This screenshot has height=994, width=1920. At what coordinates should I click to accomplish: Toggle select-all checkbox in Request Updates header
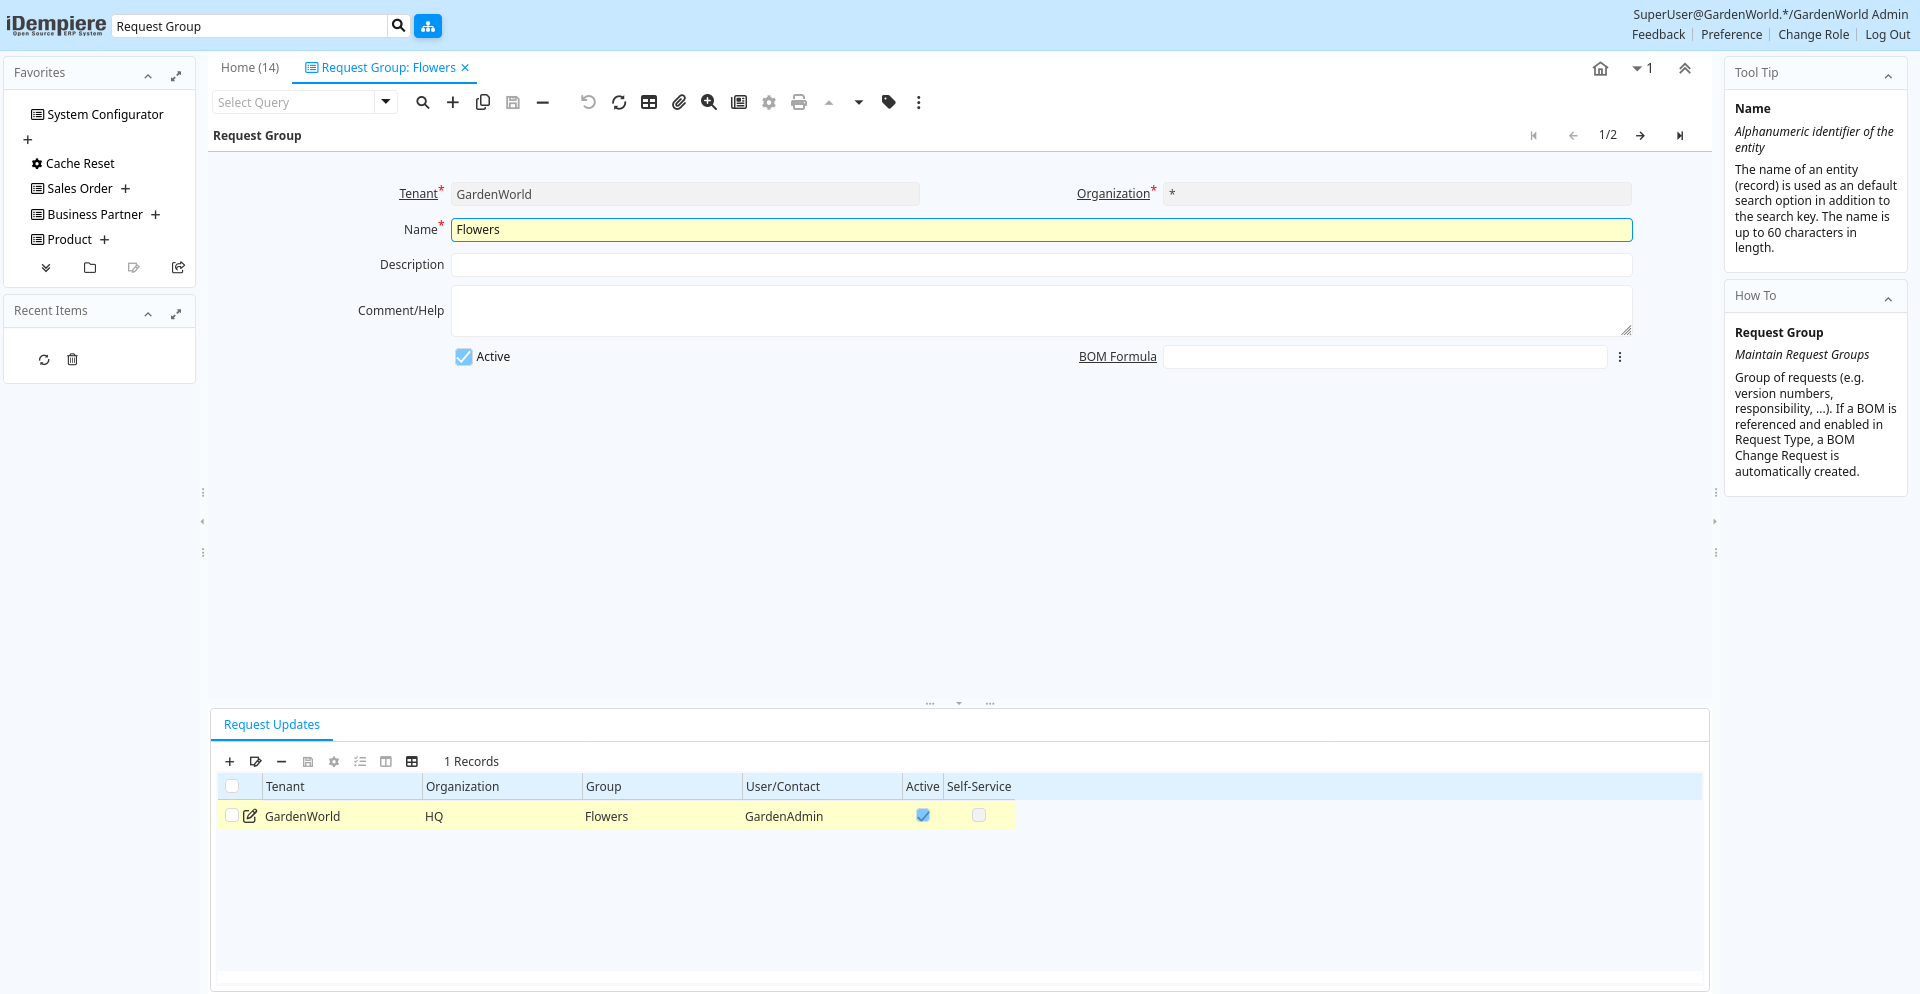(232, 787)
